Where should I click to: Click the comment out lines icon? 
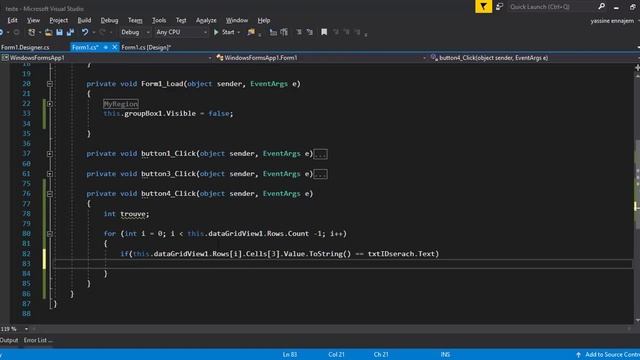[299, 32]
